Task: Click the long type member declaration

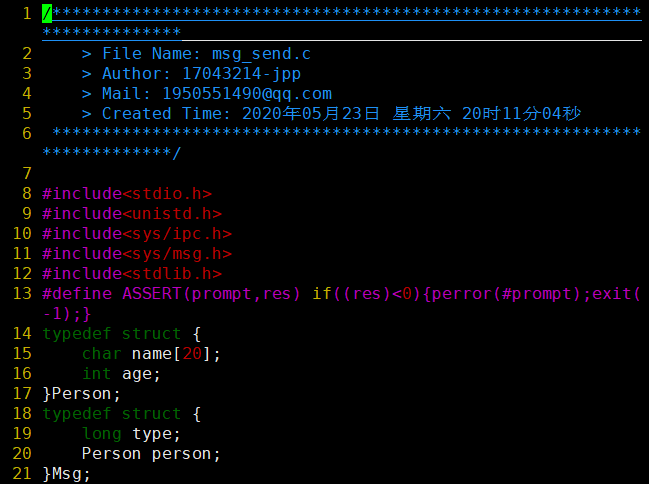Action: coord(131,434)
